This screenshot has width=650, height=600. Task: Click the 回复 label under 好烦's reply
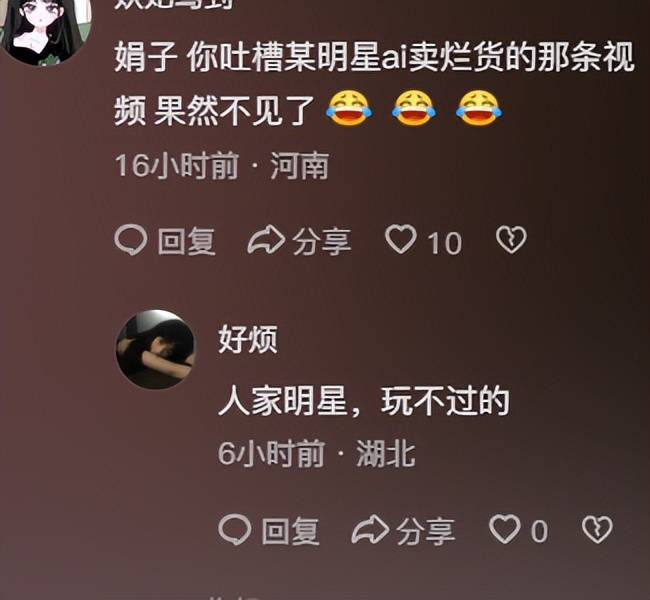click(x=291, y=532)
